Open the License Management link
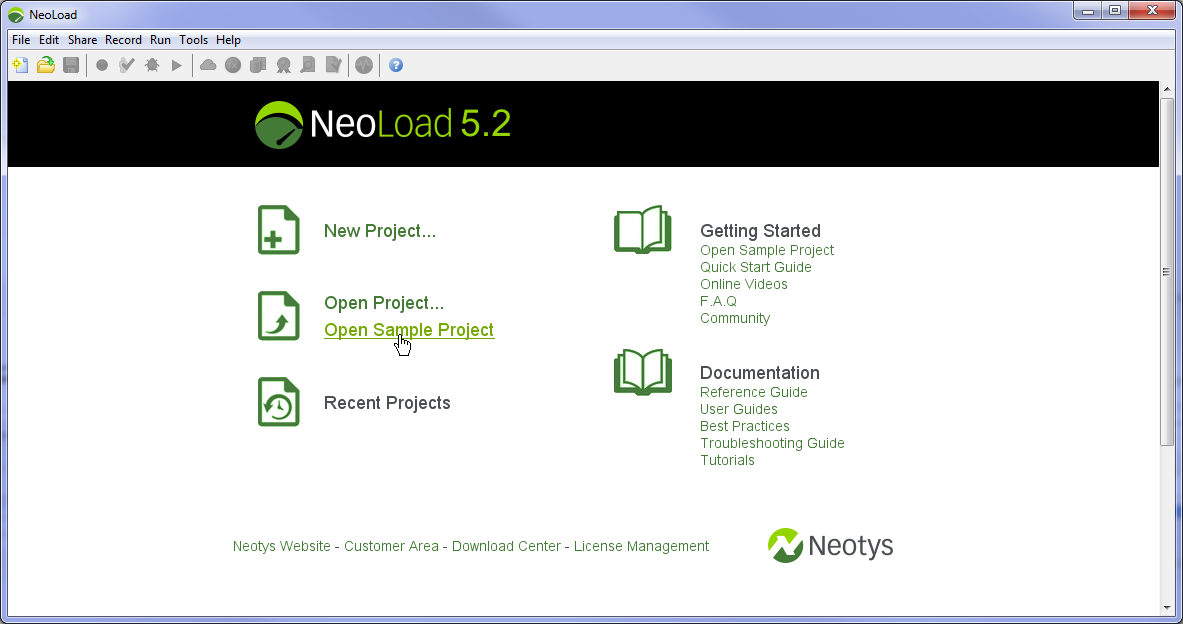This screenshot has width=1183, height=624. point(641,546)
